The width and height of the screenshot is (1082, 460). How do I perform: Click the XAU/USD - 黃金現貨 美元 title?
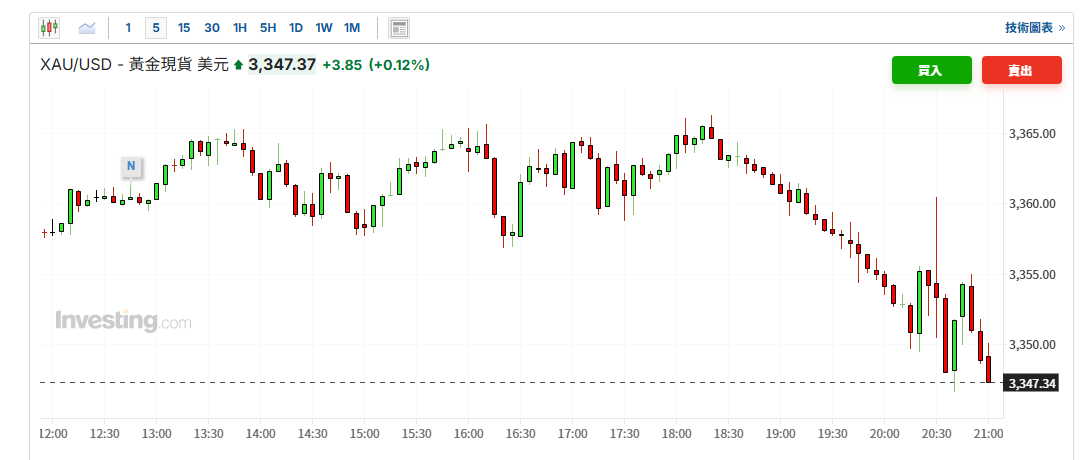pyautogui.click(x=134, y=65)
